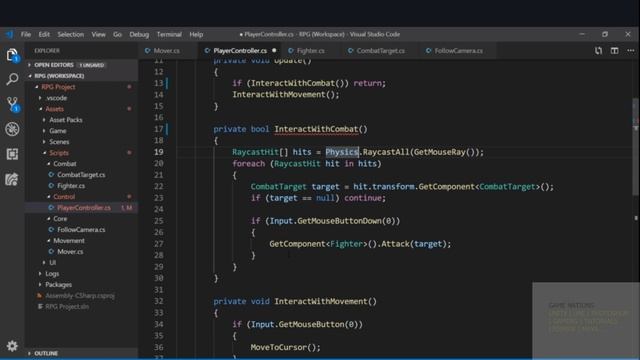Open the Manage gear icon
Screen dimensions: 640x360
pyautogui.click(x=12, y=346)
